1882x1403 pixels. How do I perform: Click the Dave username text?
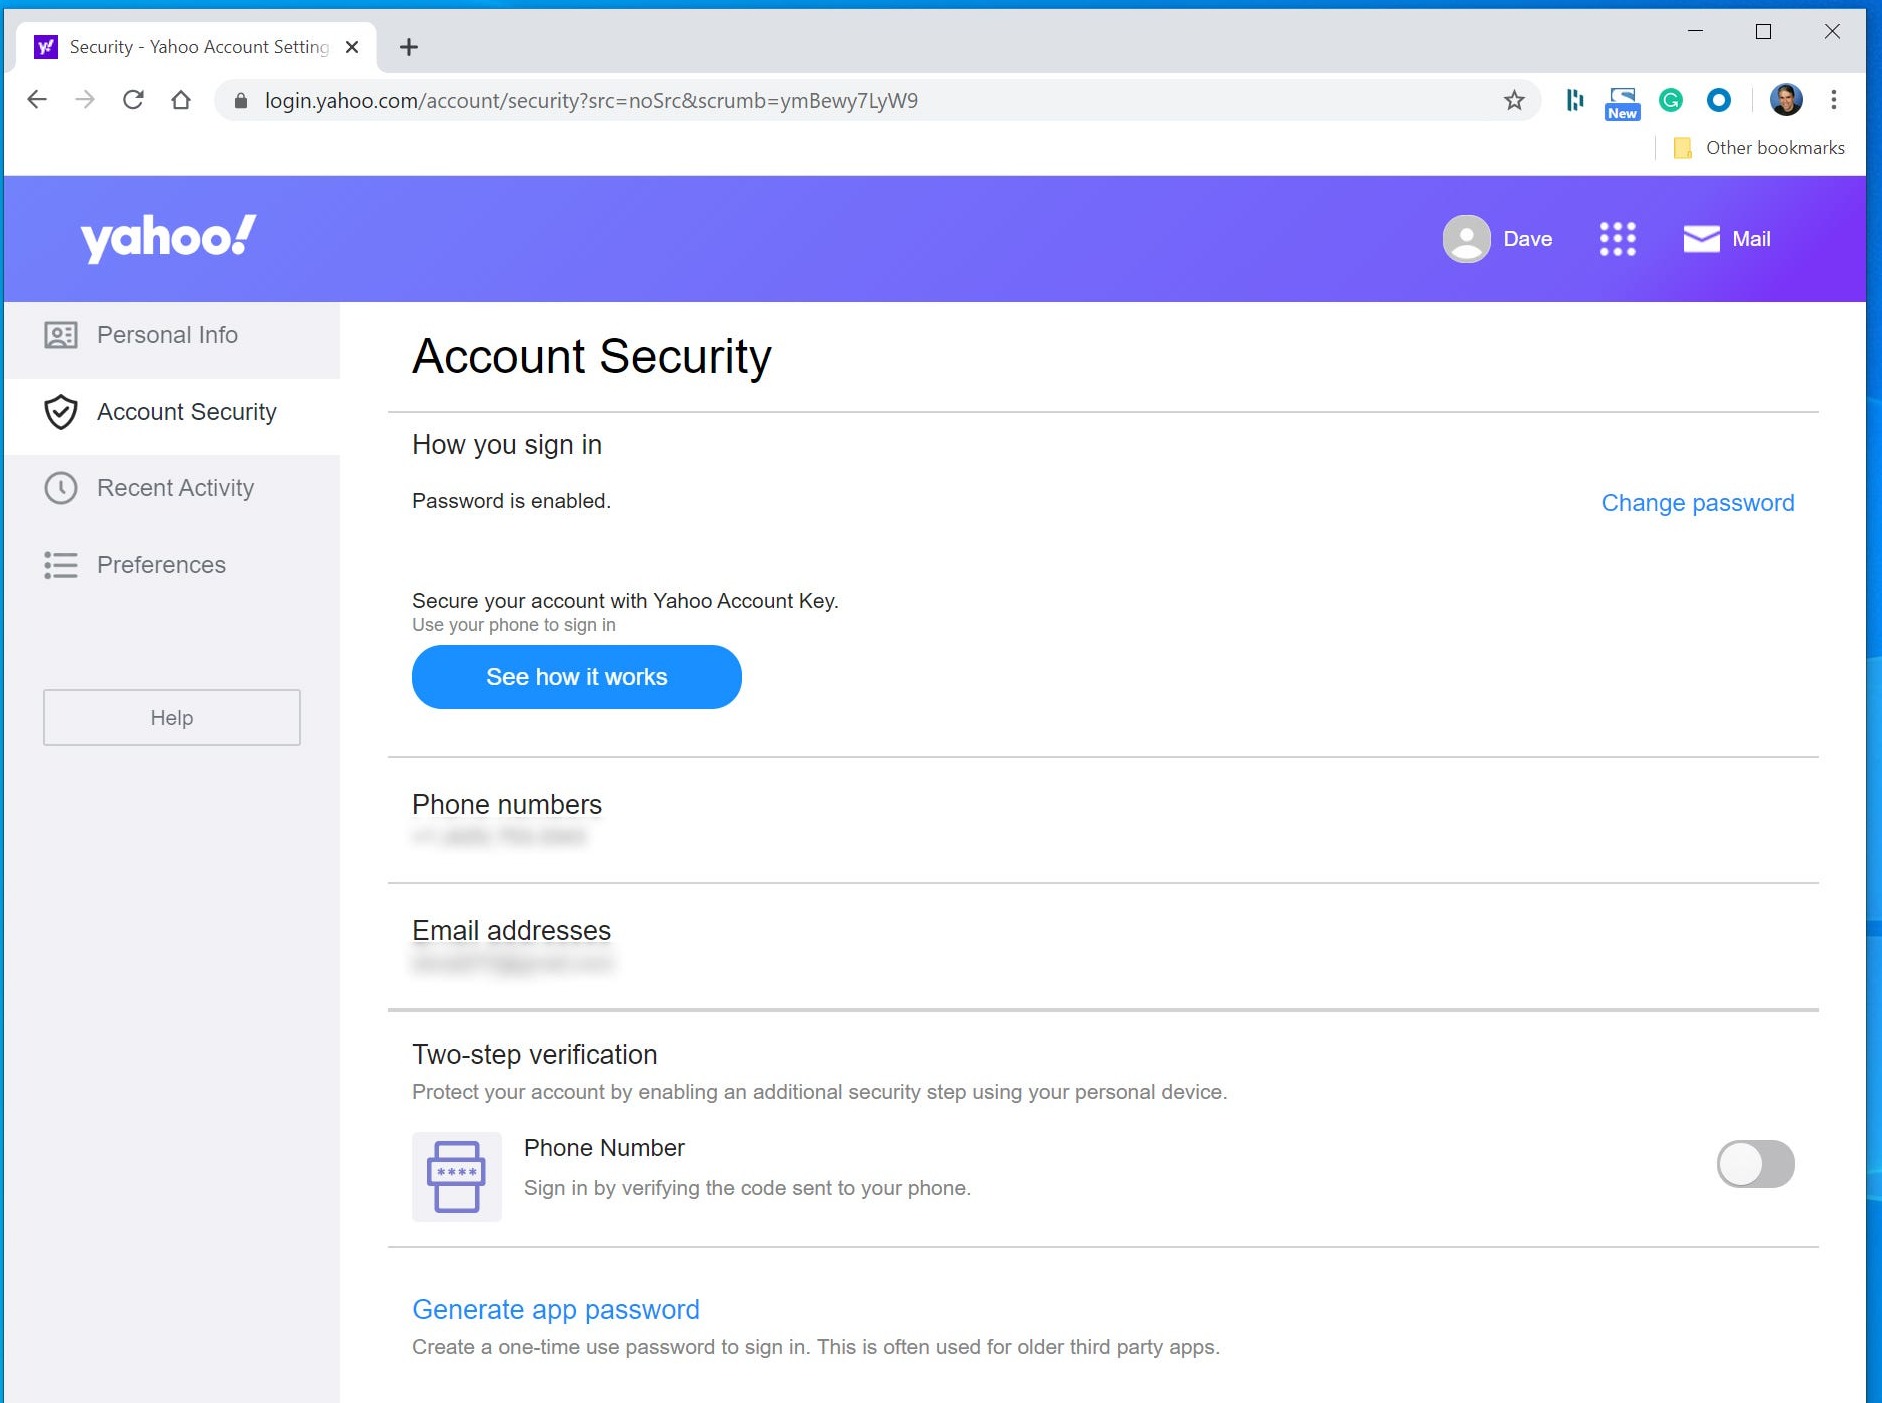point(1528,239)
